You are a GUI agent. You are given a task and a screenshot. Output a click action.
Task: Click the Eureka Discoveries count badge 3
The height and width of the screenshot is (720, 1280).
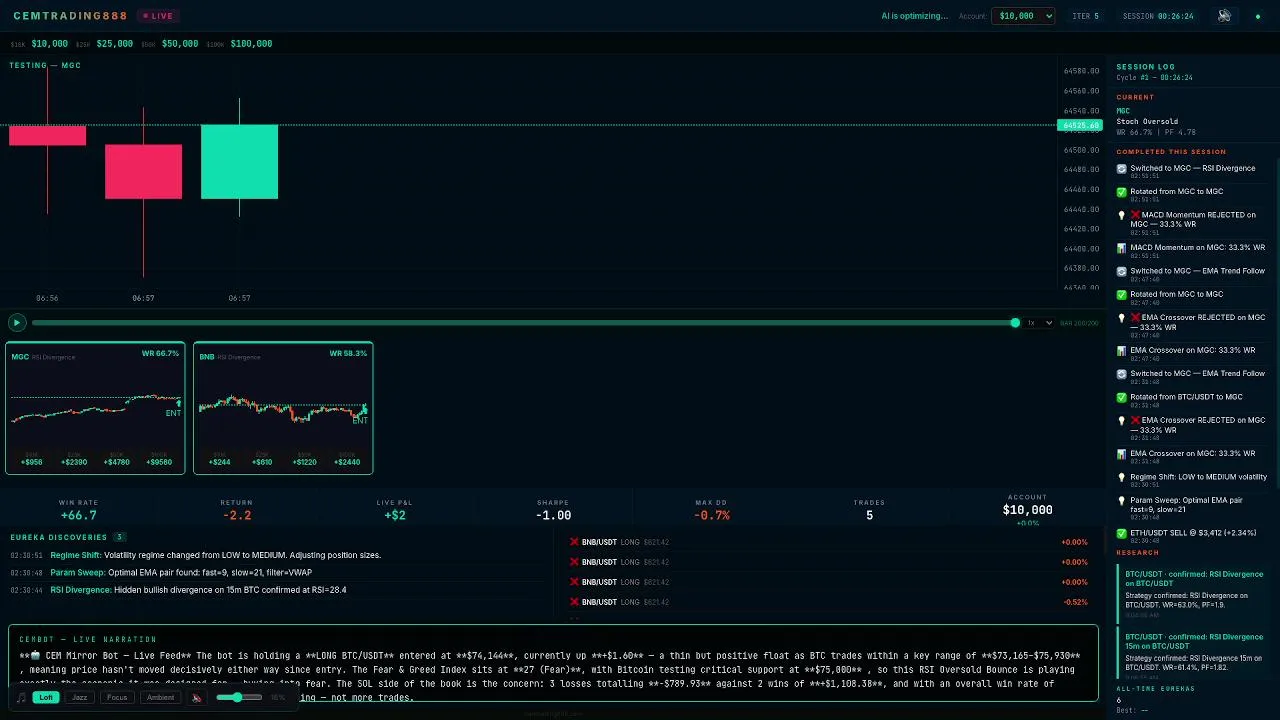point(119,537)
